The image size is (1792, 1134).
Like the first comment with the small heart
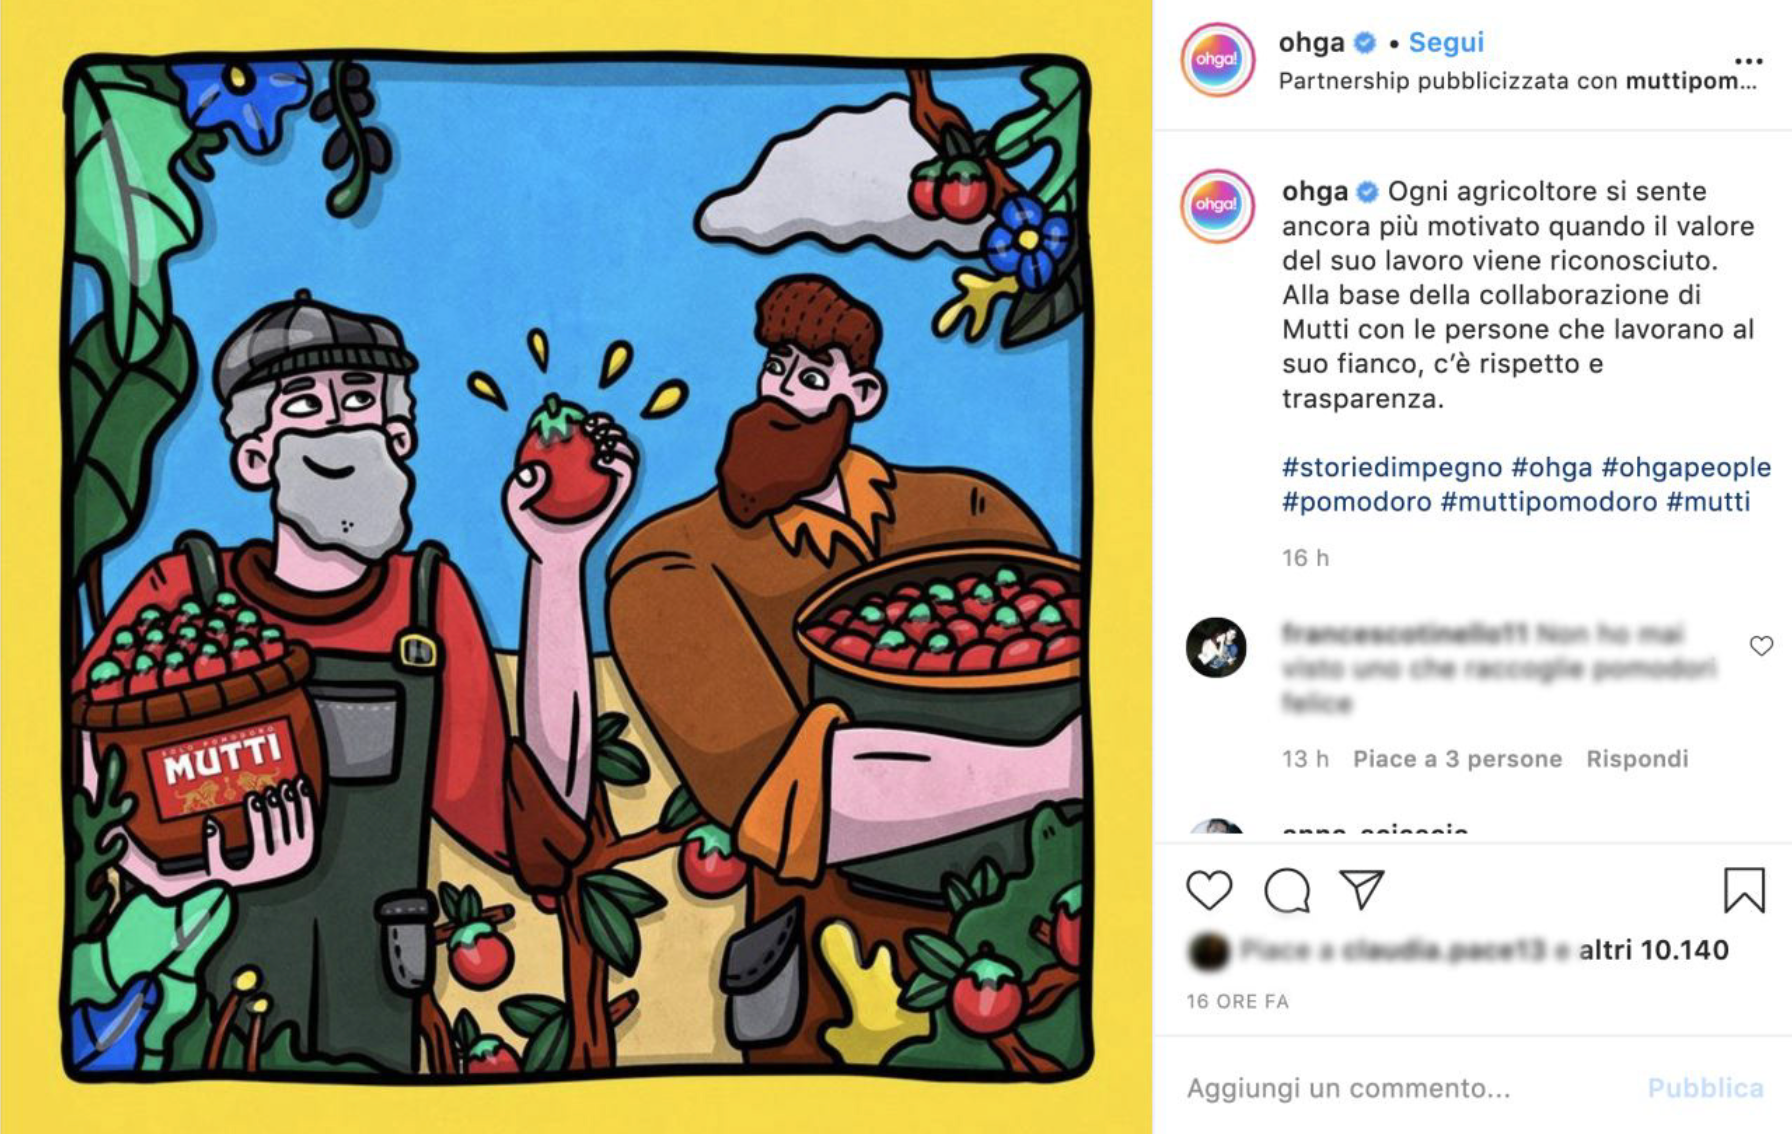(1761, 646)
